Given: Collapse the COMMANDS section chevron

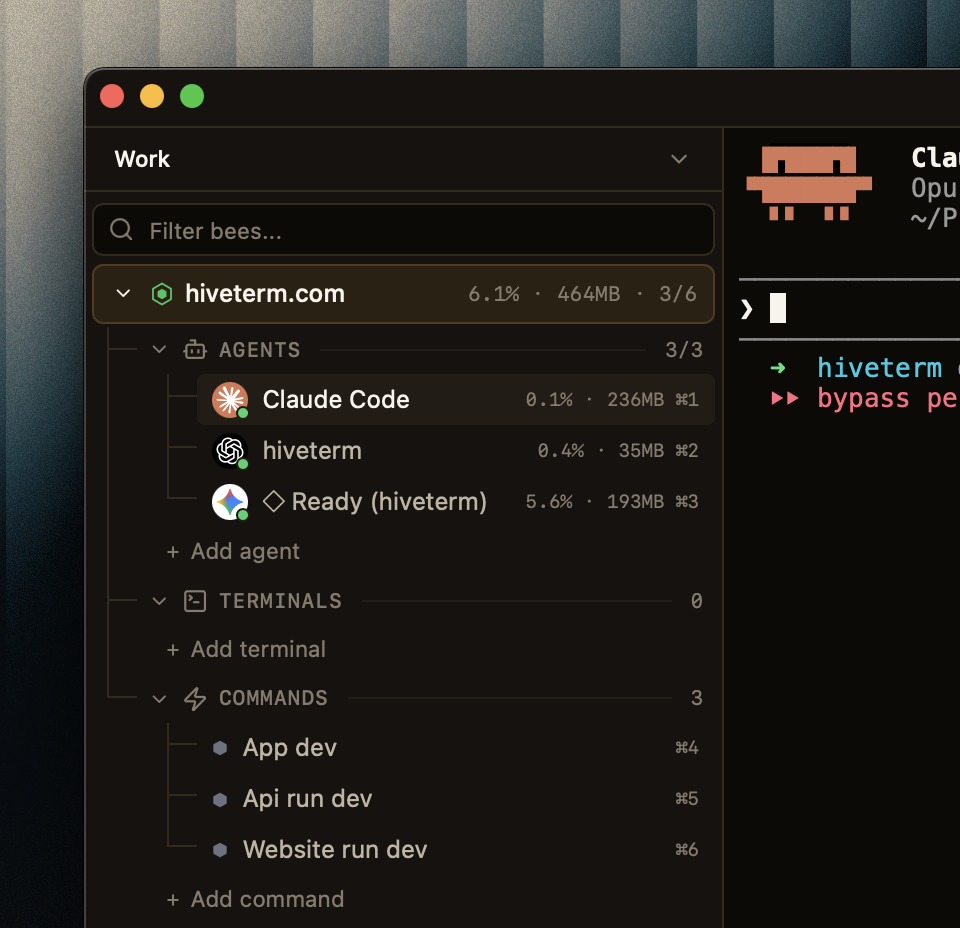Looking at the screenshot, I should (x=159, y=698).
